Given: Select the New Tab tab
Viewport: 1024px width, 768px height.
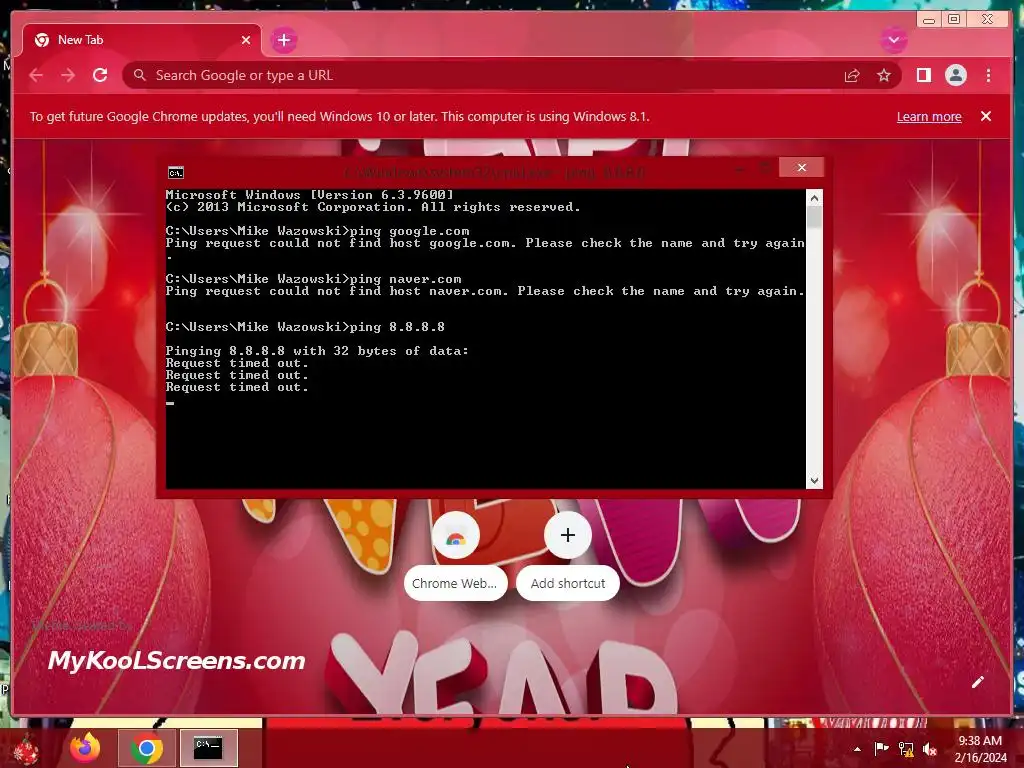Looking at the screenshot, I should 142,40.
